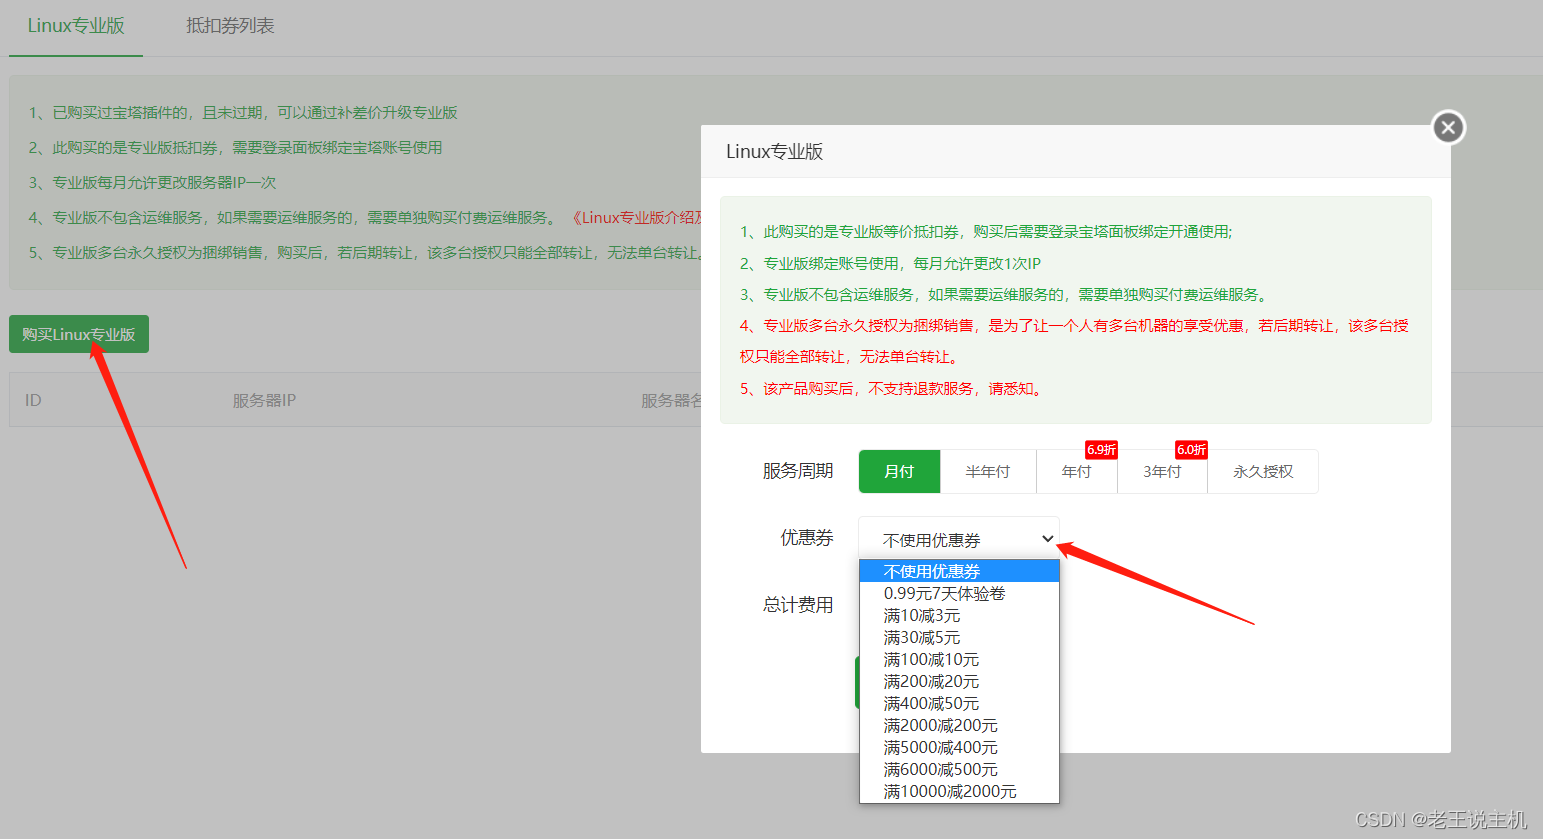This screenshot has height=839, width=1543.
Task: Click the 优惠券 label
Action: point(807,538)
